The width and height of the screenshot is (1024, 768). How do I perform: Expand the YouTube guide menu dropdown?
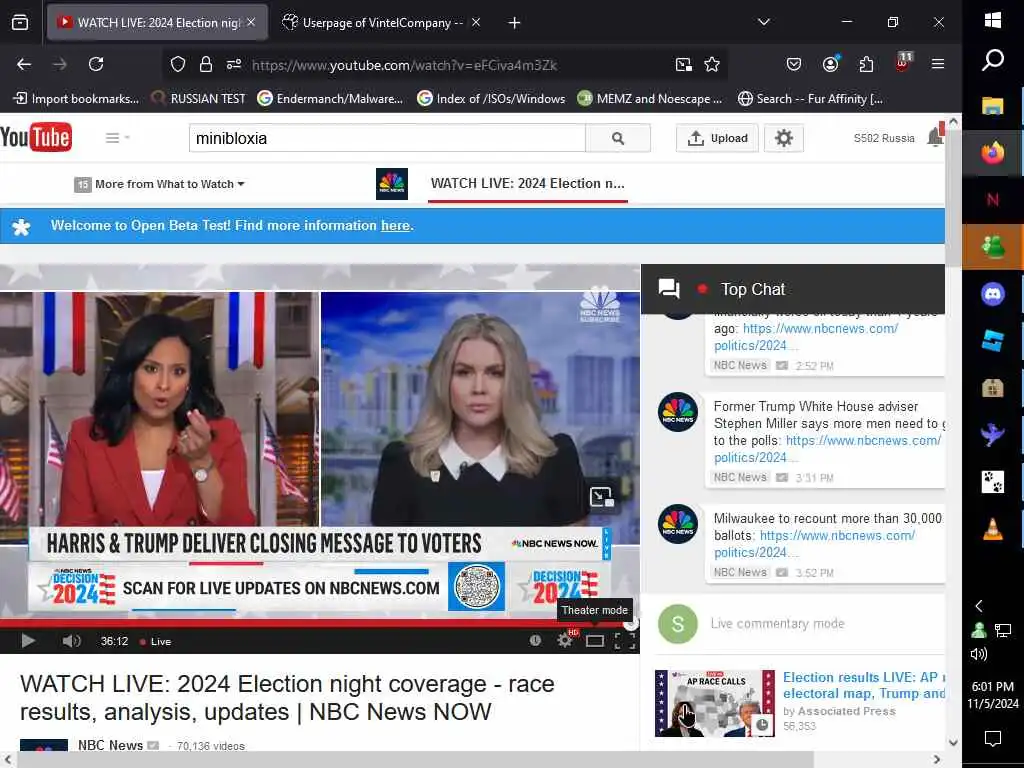(x=118, y=138)
